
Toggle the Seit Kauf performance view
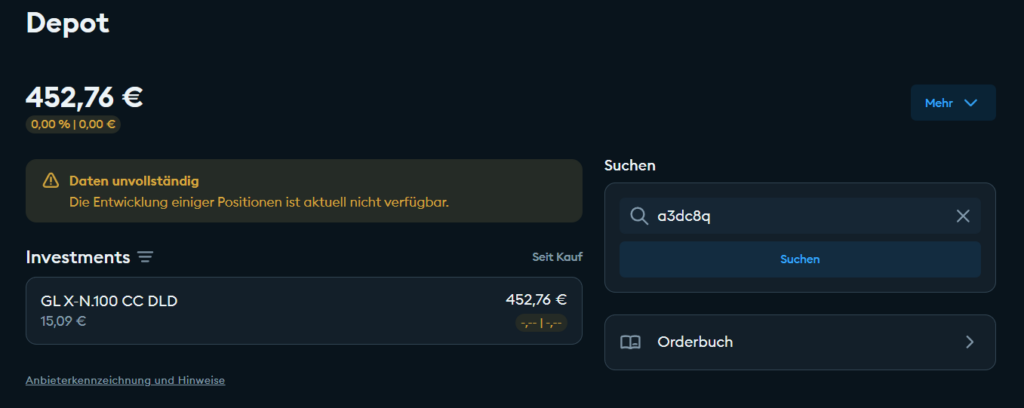click(x=557, y=257)
